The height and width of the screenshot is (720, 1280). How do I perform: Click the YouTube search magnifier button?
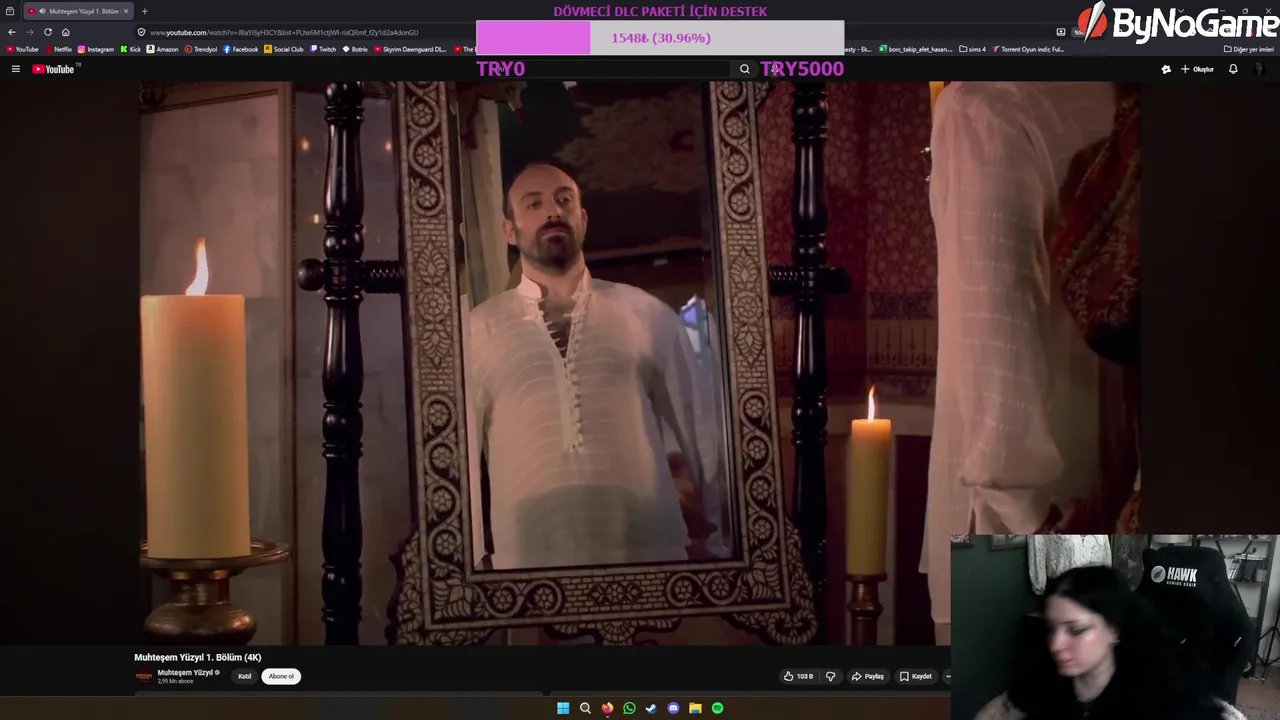[744, 69]
